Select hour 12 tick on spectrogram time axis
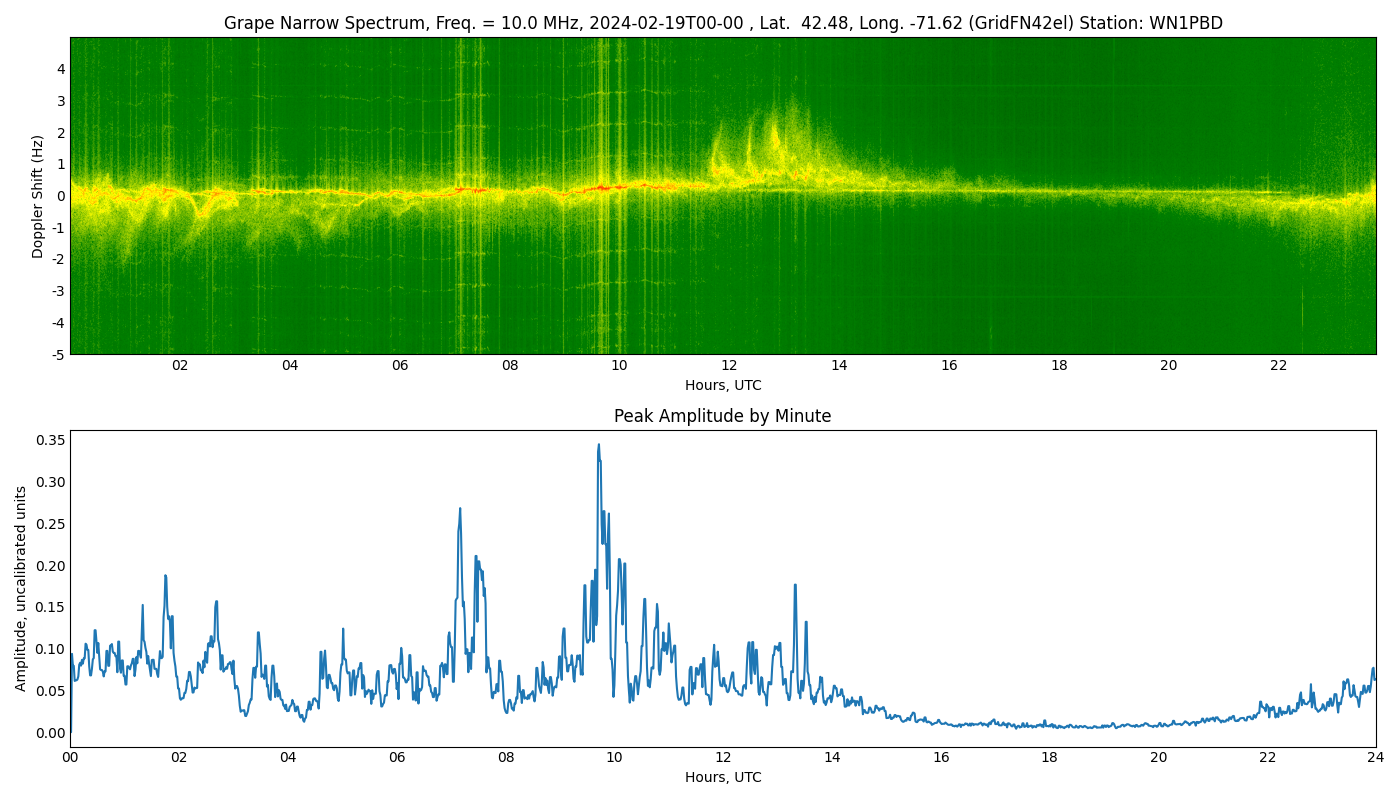Image resolution: width=1400 pixels, height=800 pixels. [x=729, y=366]
